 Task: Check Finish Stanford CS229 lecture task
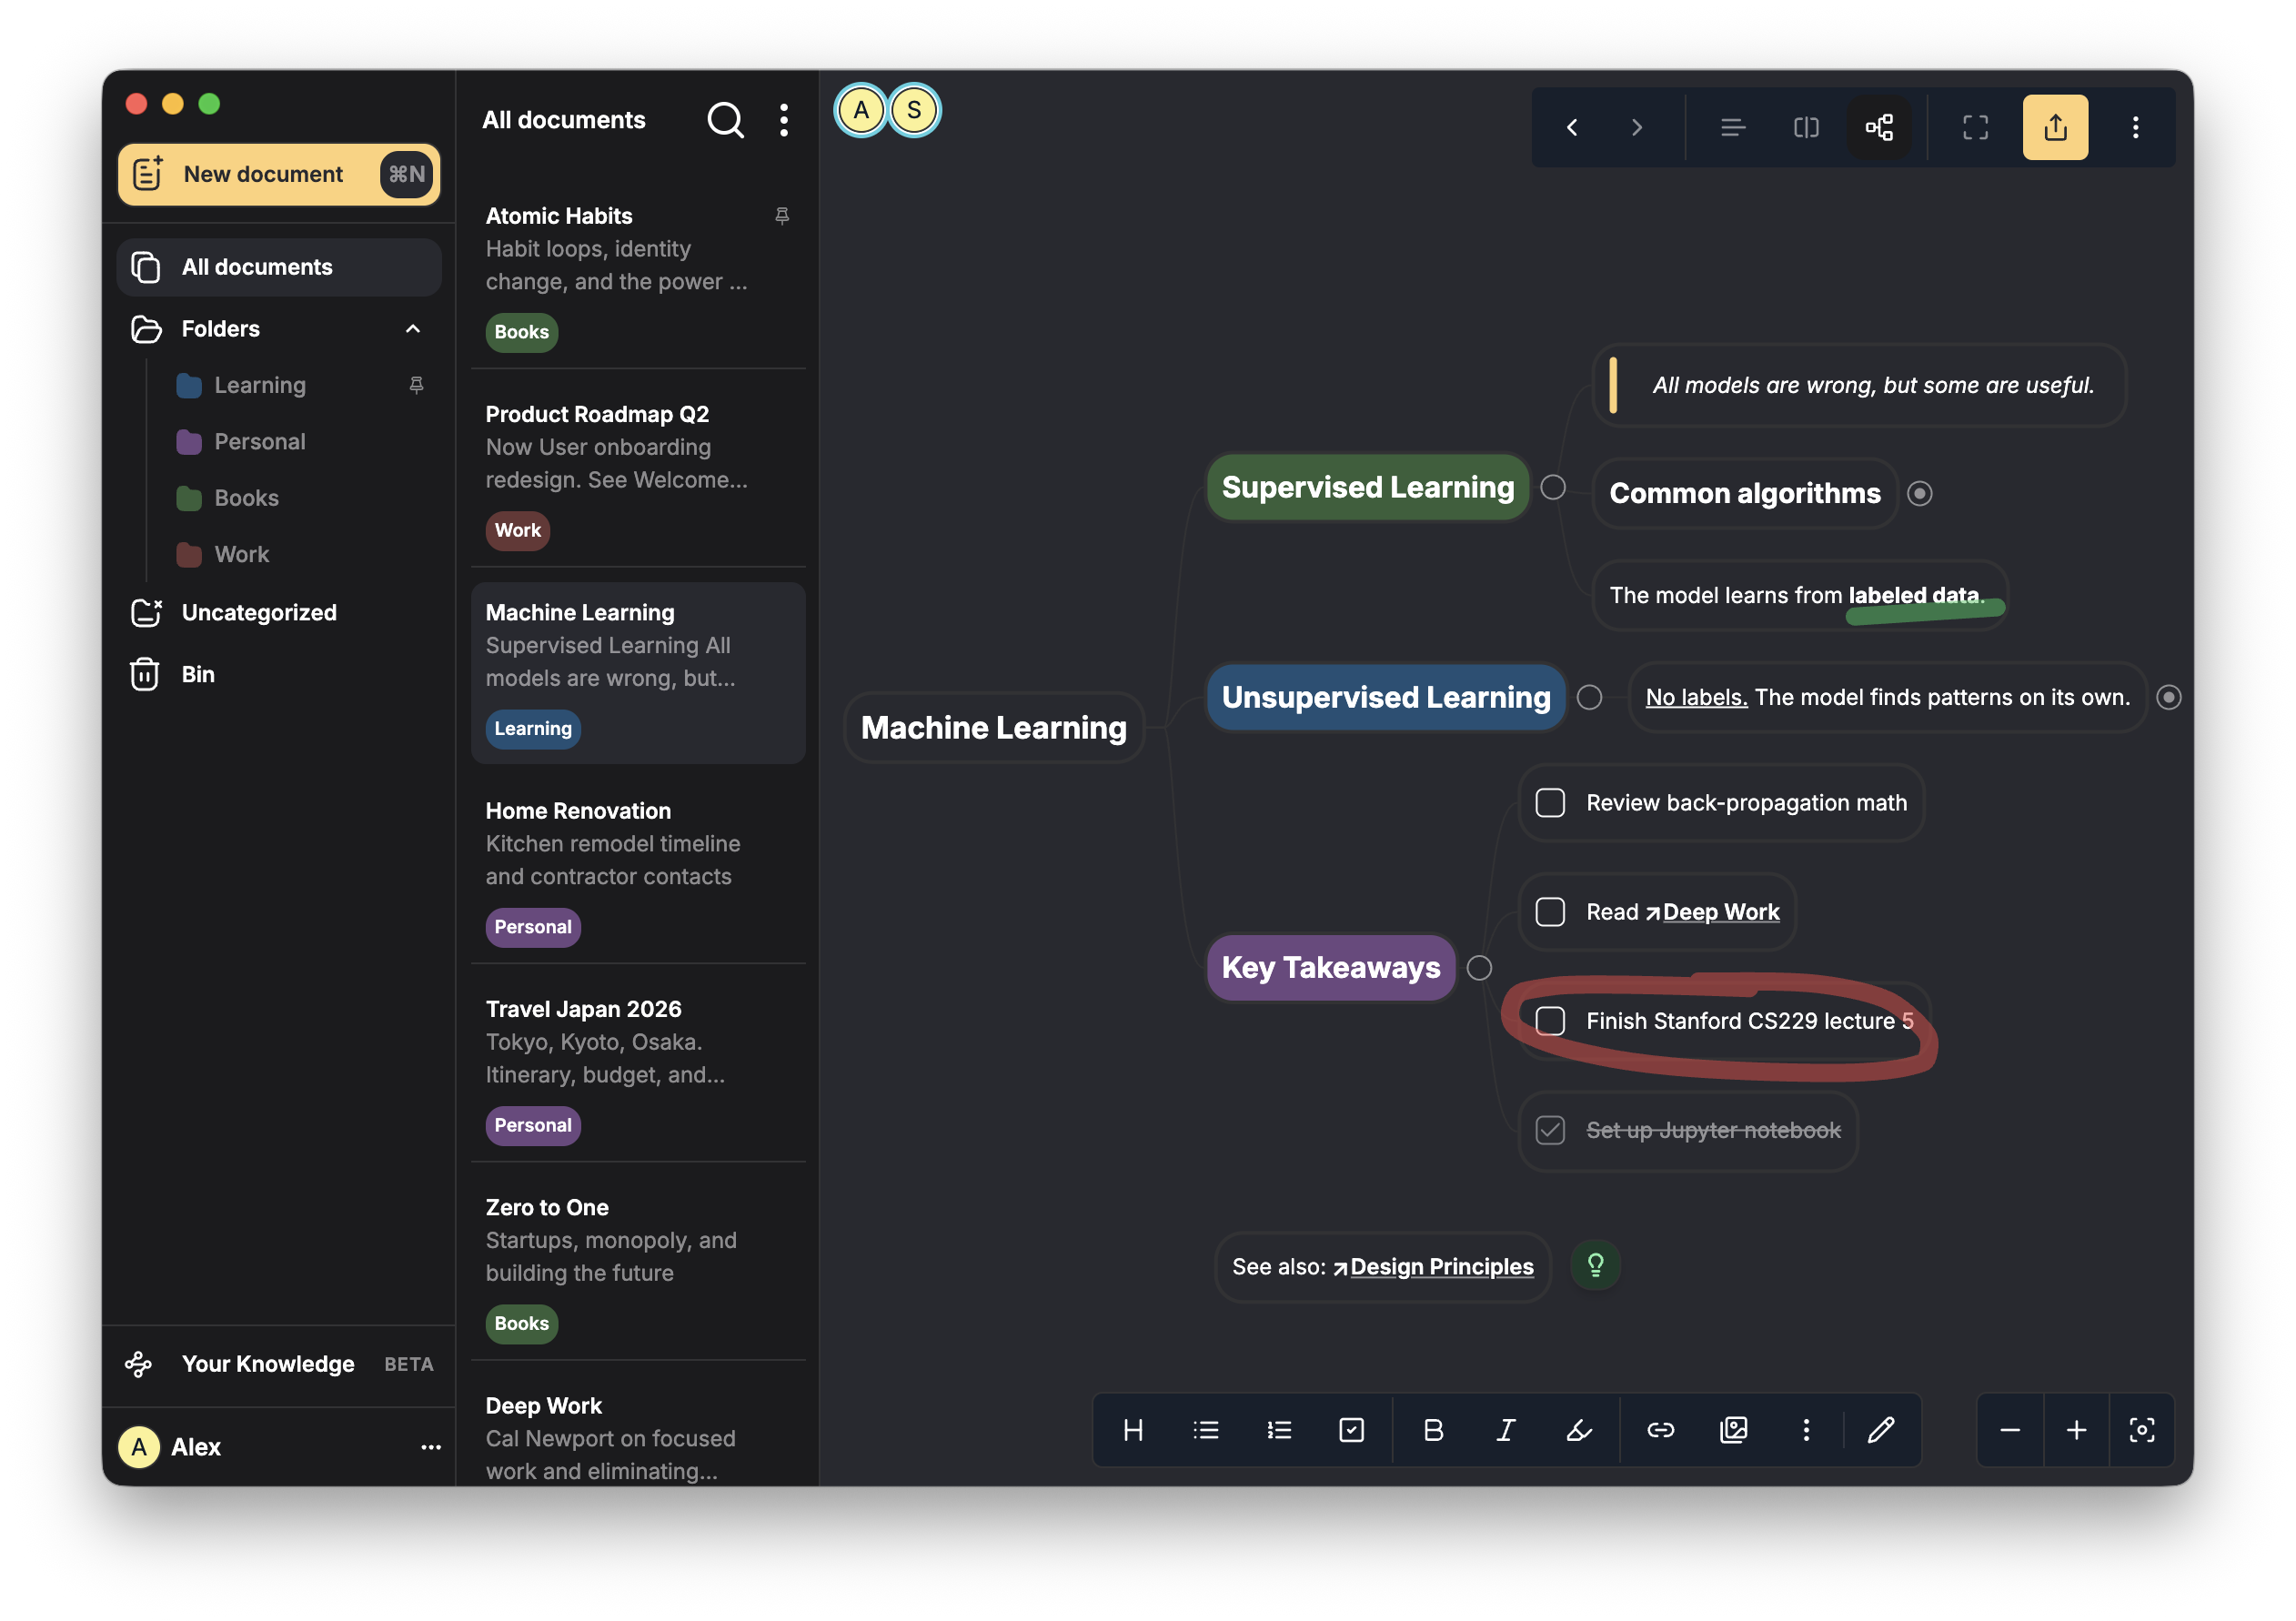coord(1550,1021)
